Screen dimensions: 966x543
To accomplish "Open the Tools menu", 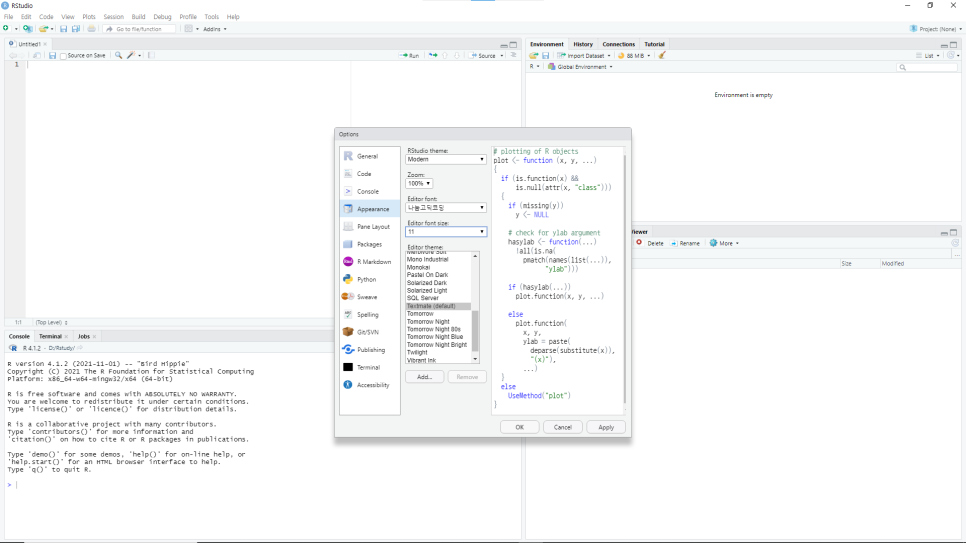I will click(211, 17).
